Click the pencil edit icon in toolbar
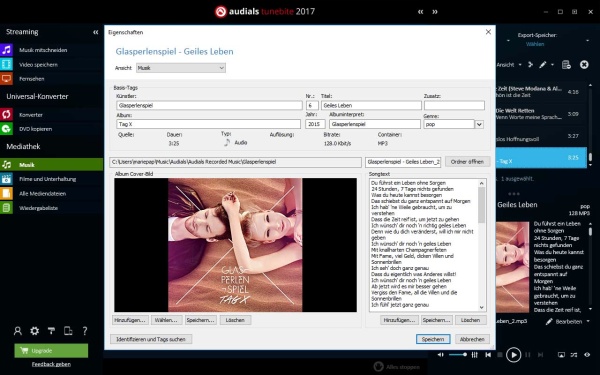 point(543,65)
